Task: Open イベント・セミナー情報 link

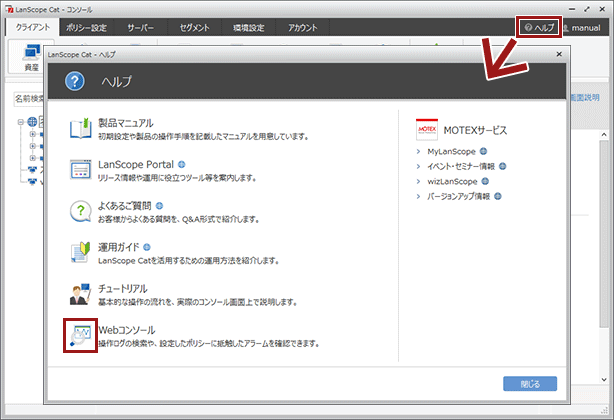Action: [x=461, y=166]
